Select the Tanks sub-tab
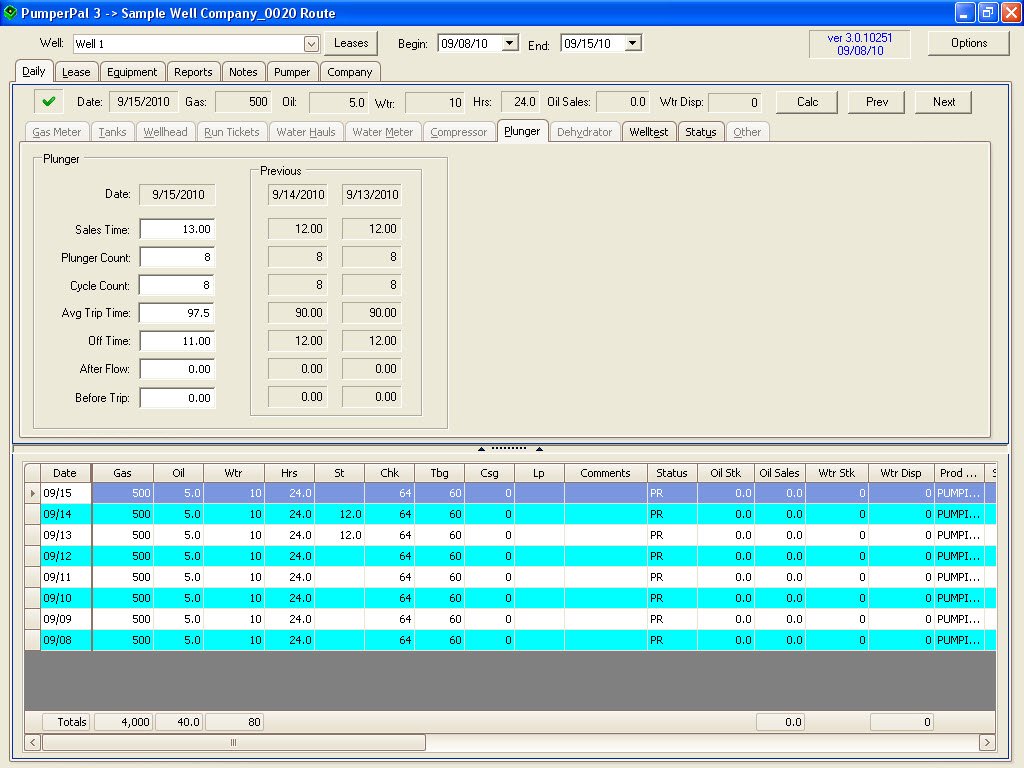The image size is (1024, 768). pos(112,132)
